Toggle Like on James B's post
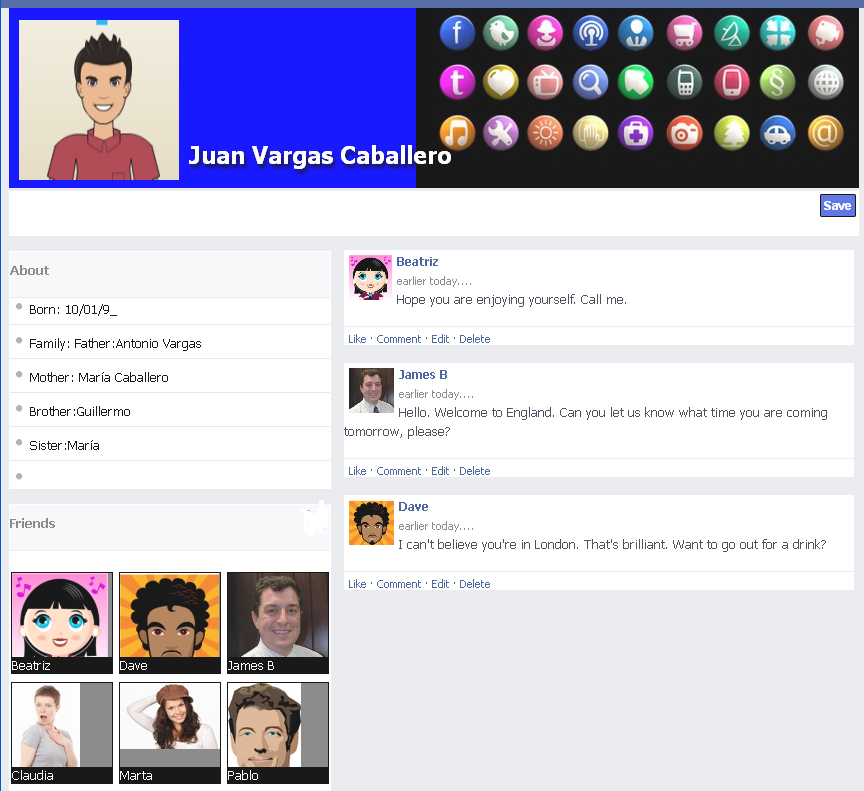This screenshot has width=864, height=791. tap(357, 470)
